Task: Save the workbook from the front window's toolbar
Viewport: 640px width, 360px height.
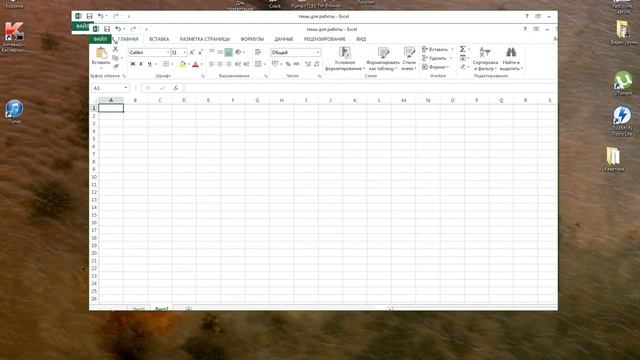Action: point(107,29)
